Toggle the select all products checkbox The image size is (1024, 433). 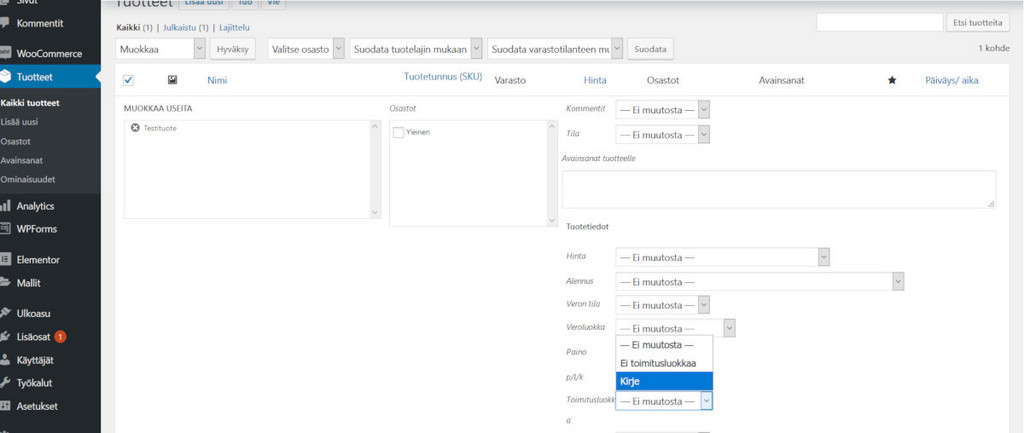tap(128, 80)
